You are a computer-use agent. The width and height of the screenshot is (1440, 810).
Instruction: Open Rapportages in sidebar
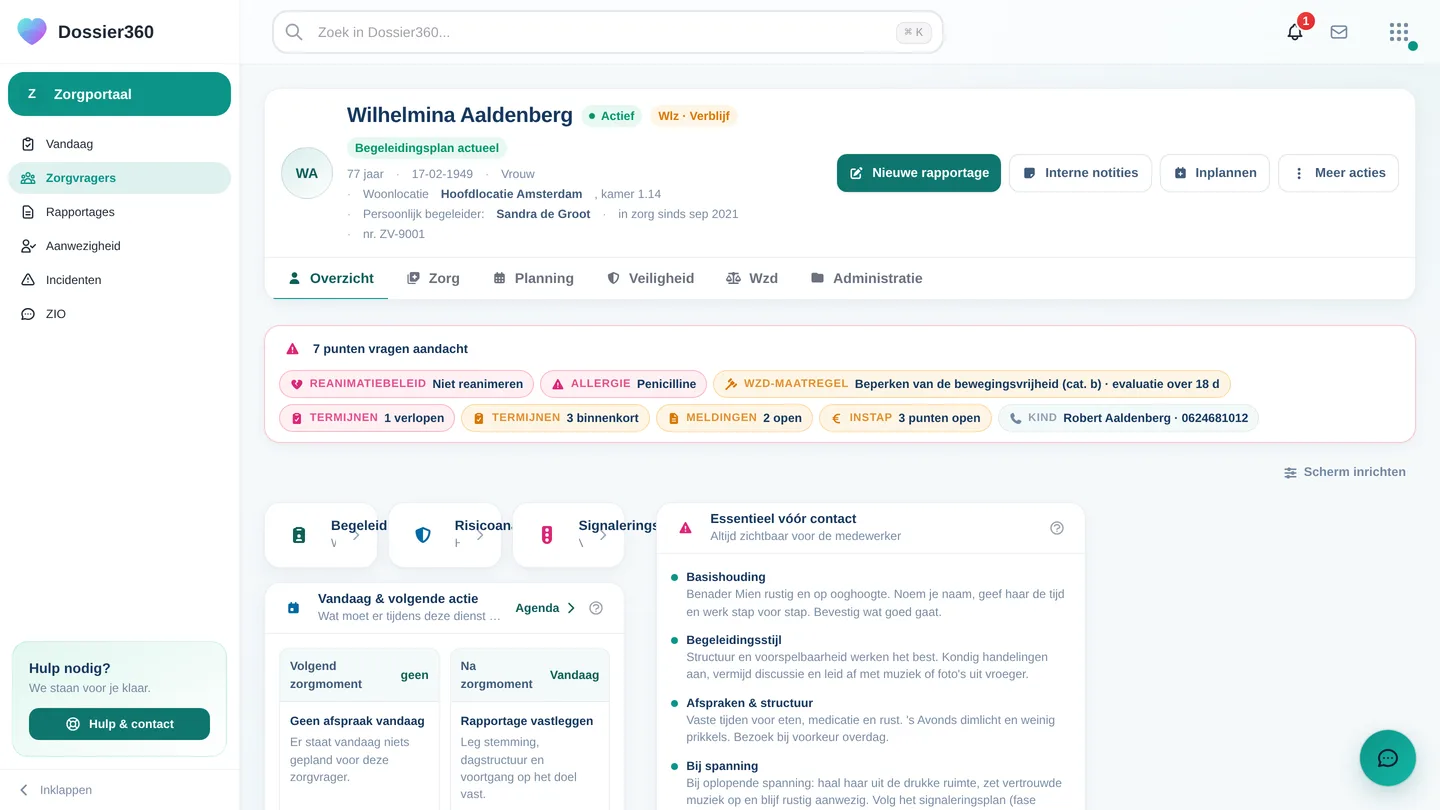pos(119,212)
